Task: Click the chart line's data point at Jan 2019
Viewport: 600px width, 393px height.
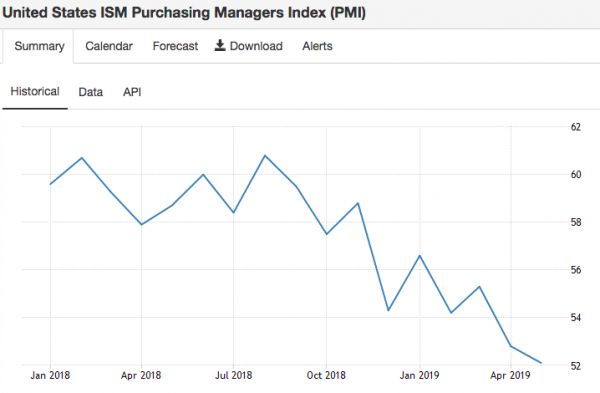Action: point(420,256)
